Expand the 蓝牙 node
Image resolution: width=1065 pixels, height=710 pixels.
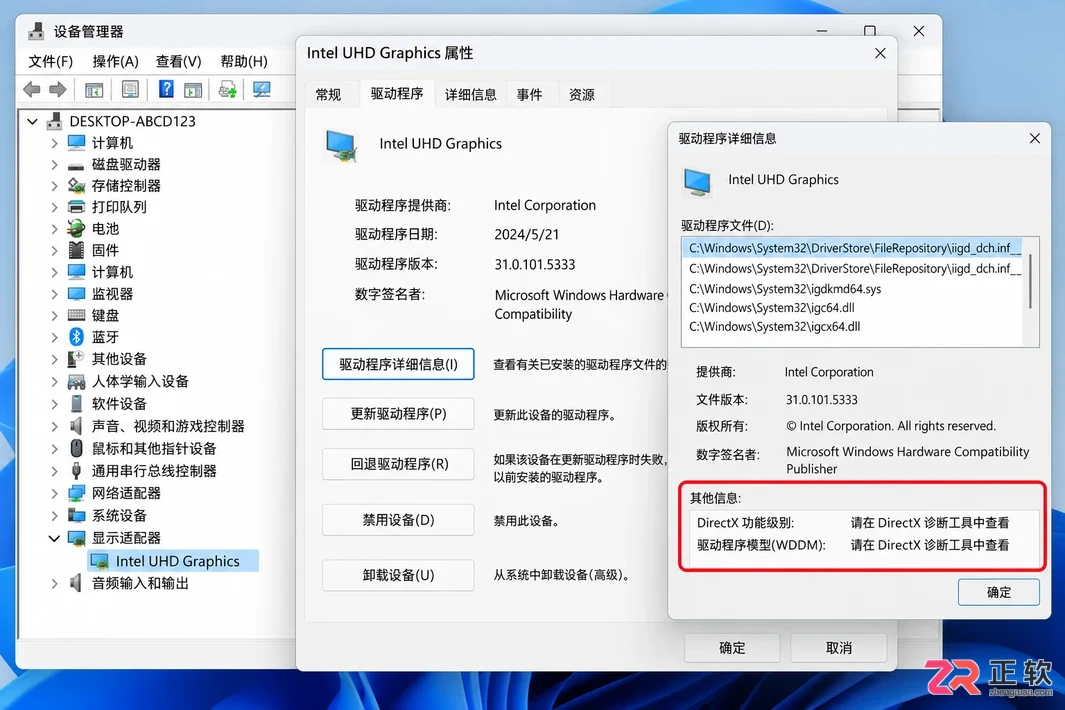pos(54,337)
